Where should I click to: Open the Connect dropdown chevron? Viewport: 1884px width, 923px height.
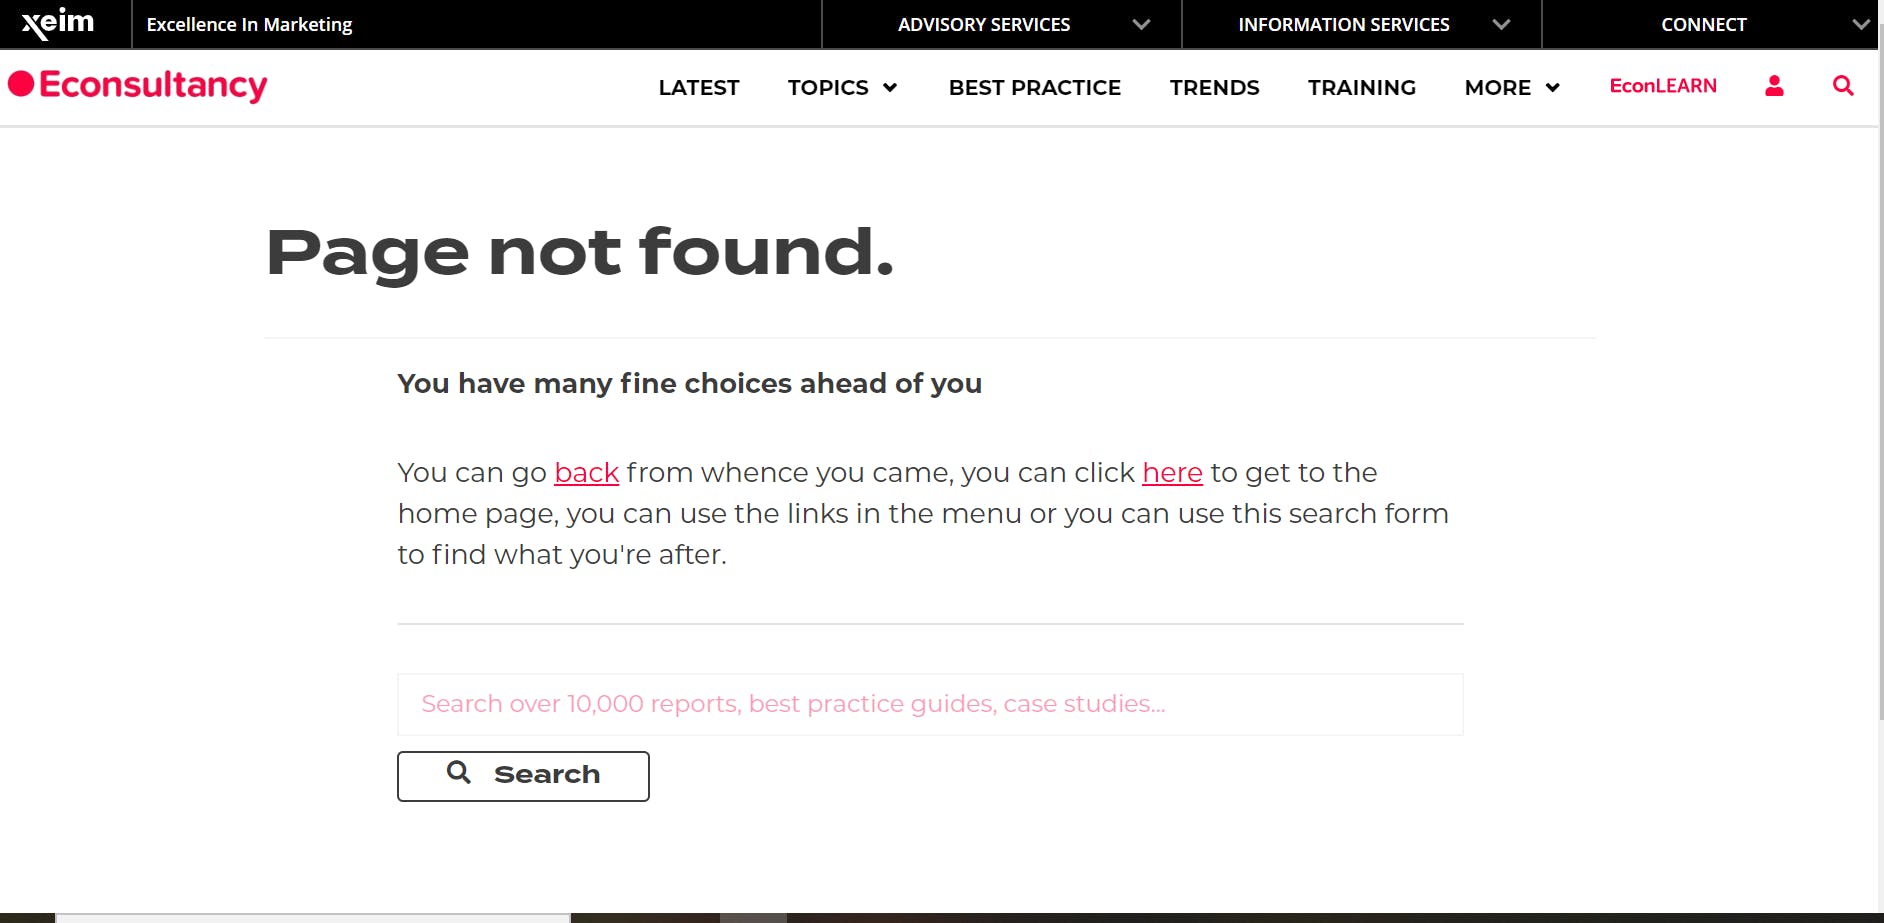pos(1859,24)
